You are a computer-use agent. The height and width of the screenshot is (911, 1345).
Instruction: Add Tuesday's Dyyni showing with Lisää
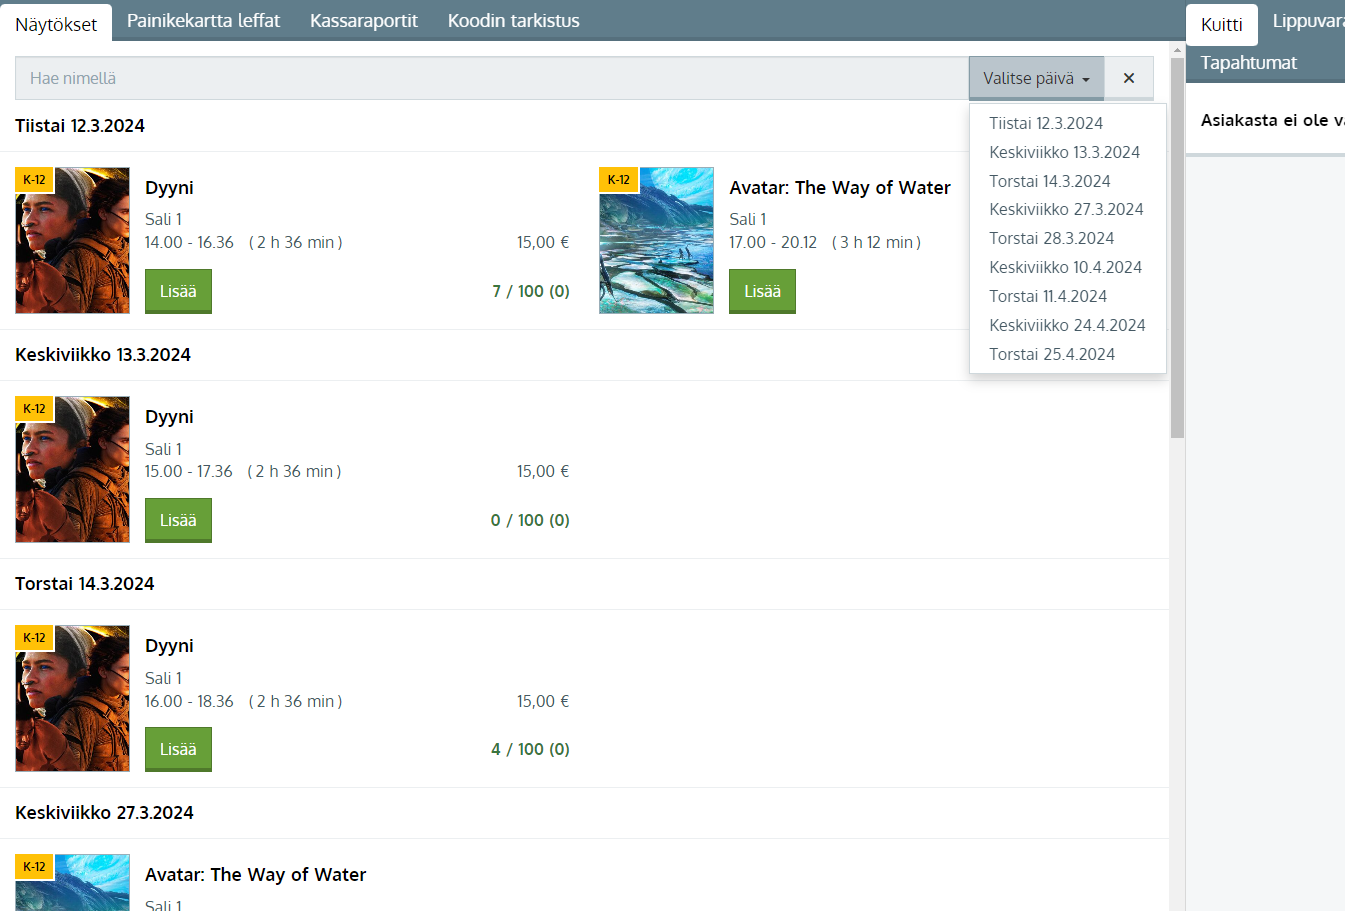(x=178, y=291)
